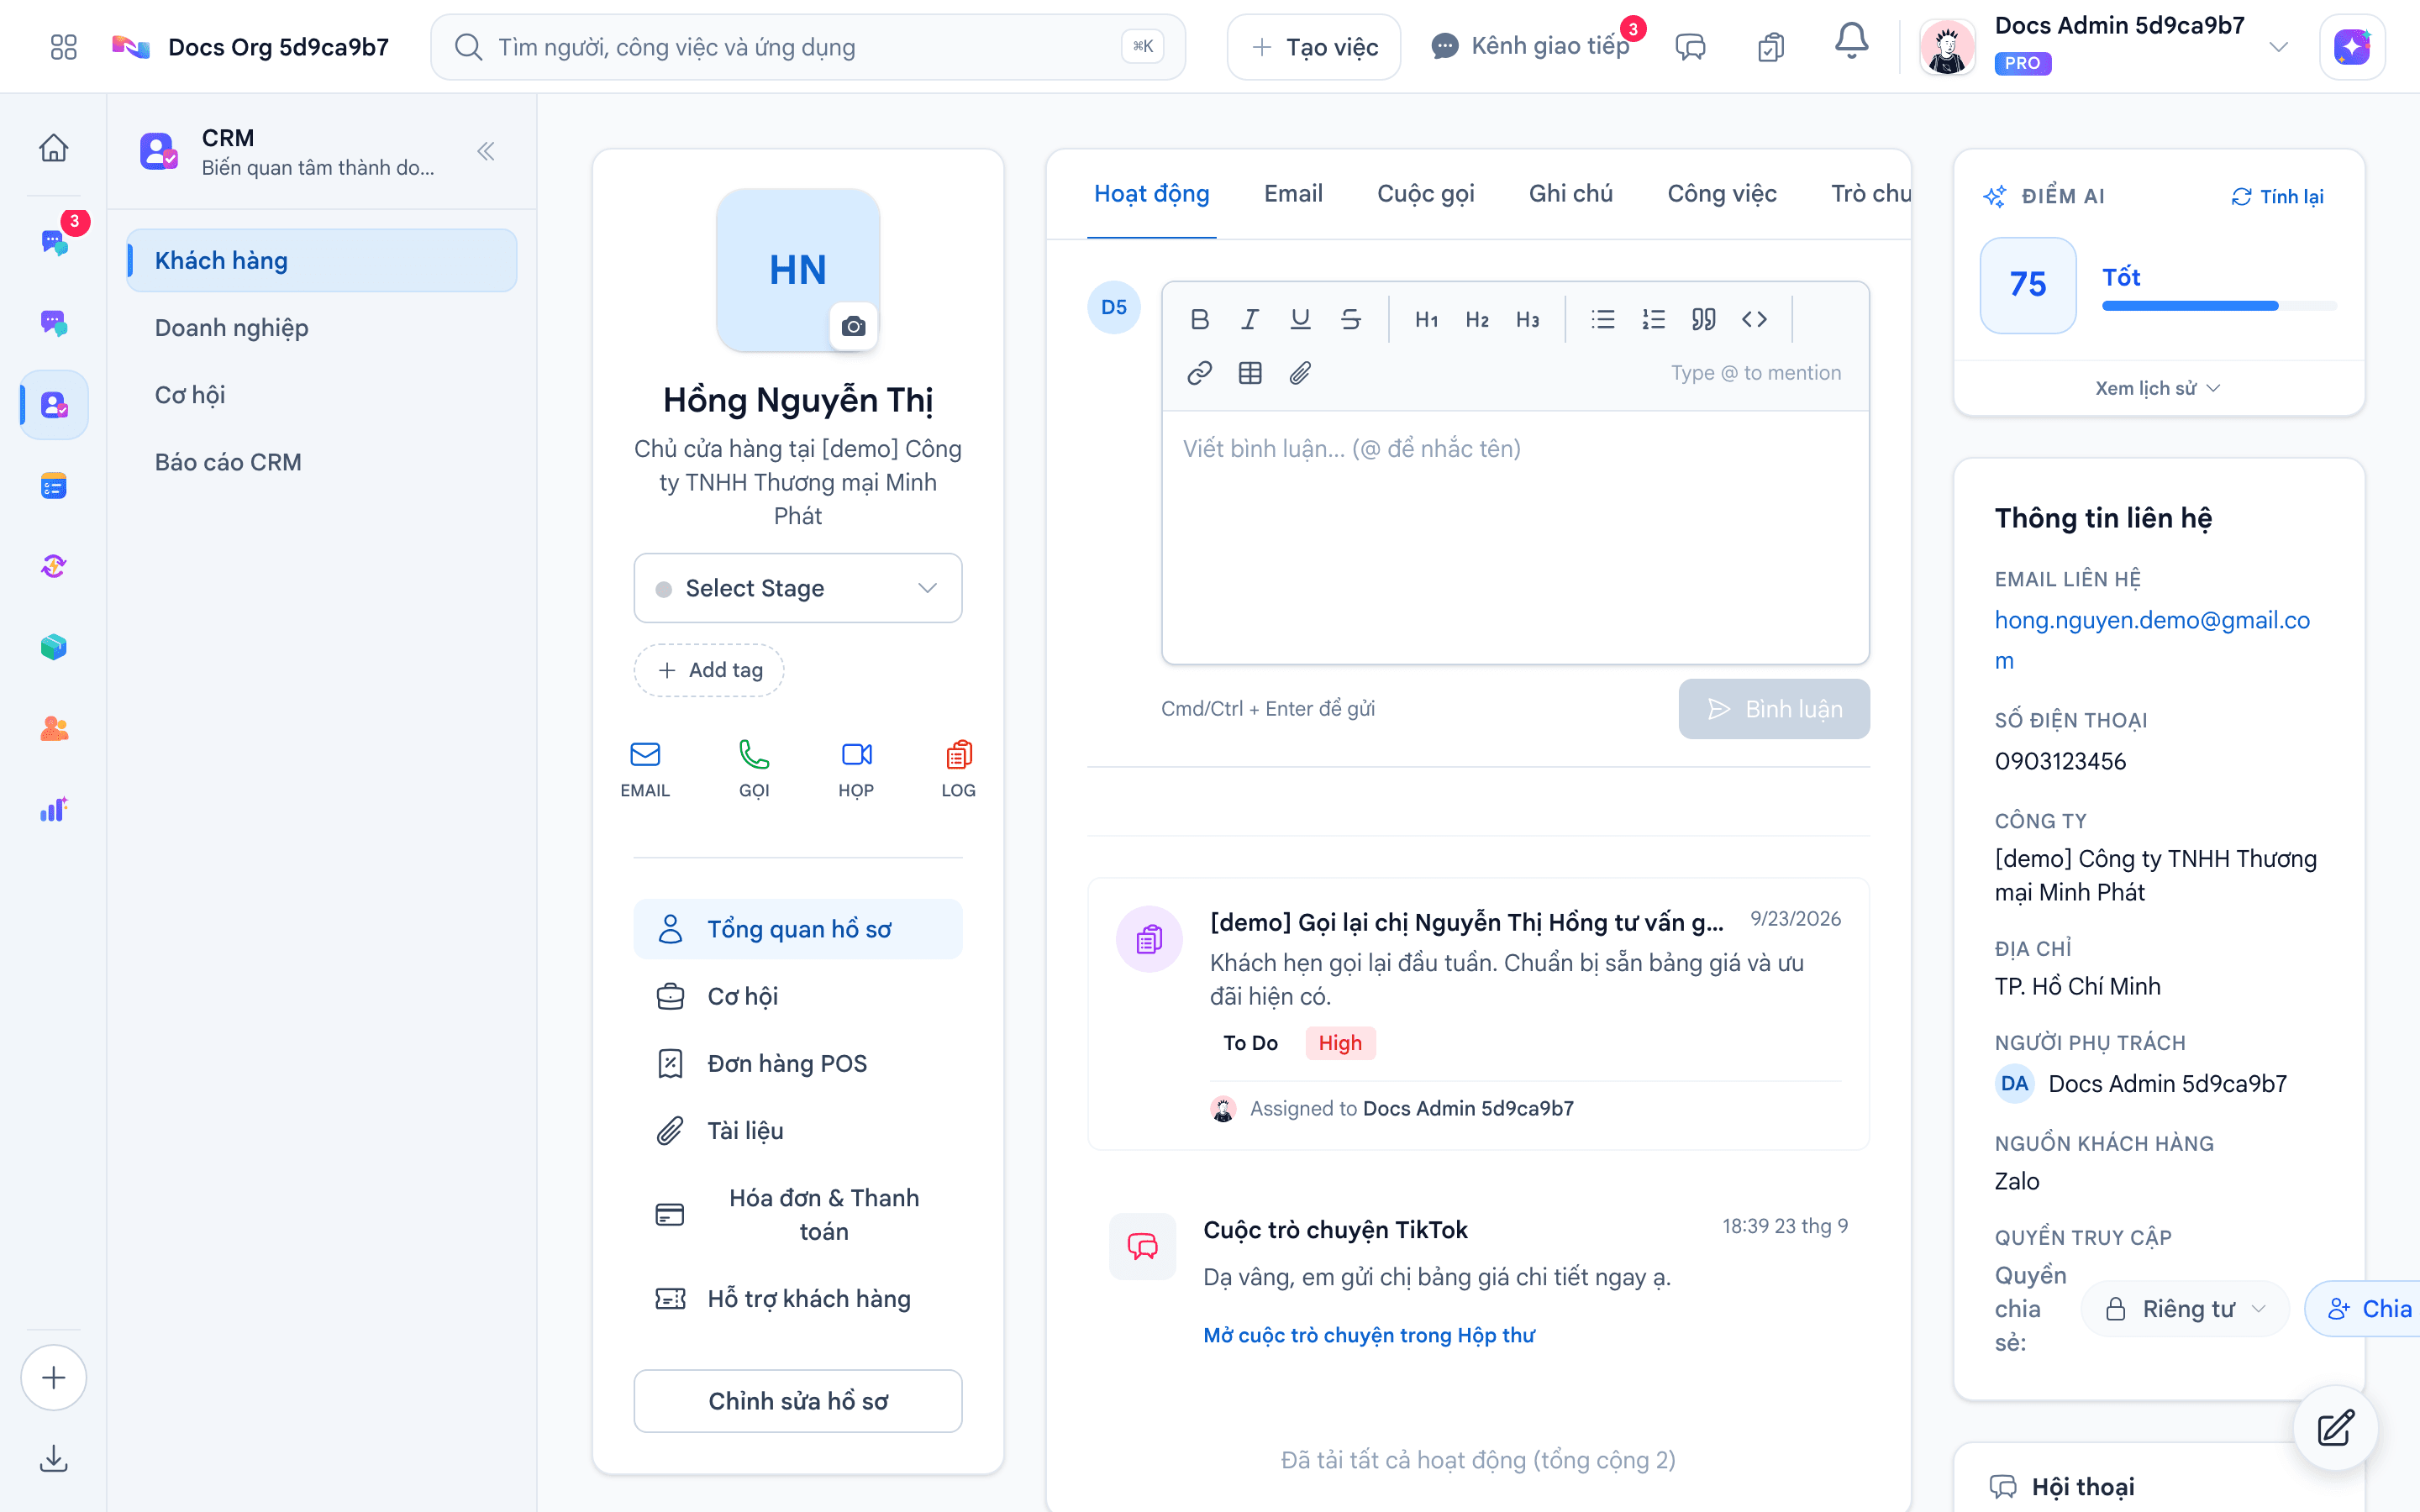
Task: Open Mở cuộc trò chuyện trong Hộp thư
Action: point(1368,1335)
